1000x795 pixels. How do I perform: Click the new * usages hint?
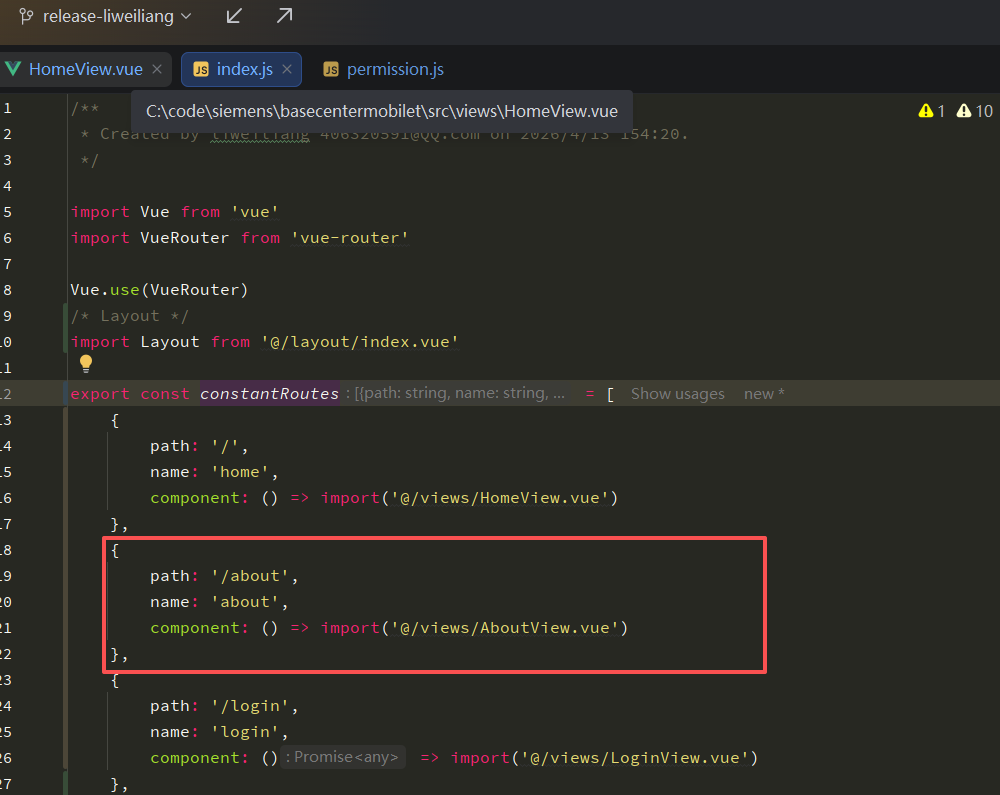[x=764, y=393]
